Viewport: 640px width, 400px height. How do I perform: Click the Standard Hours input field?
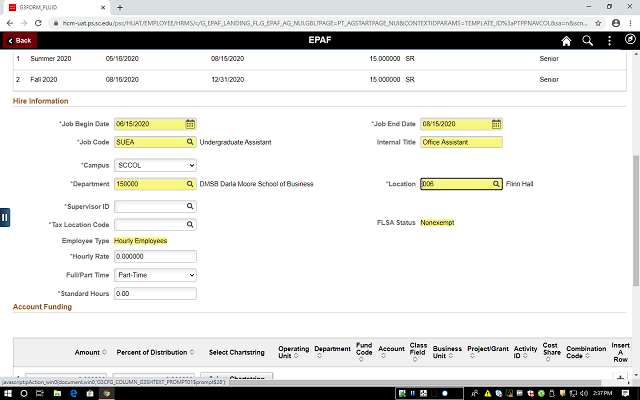[155, 294]
